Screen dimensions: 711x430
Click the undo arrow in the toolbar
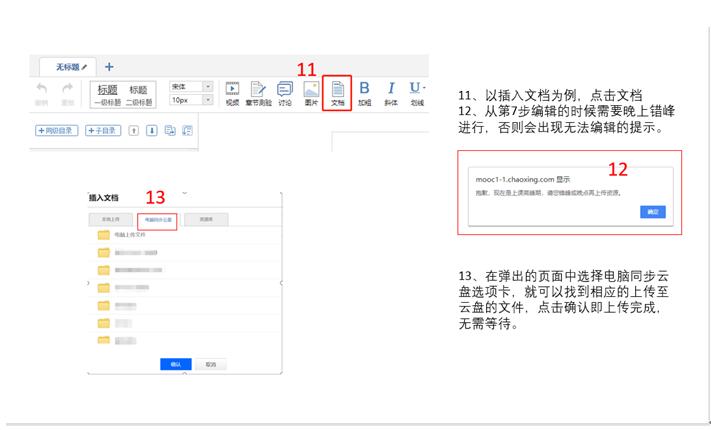click(42, 92)
